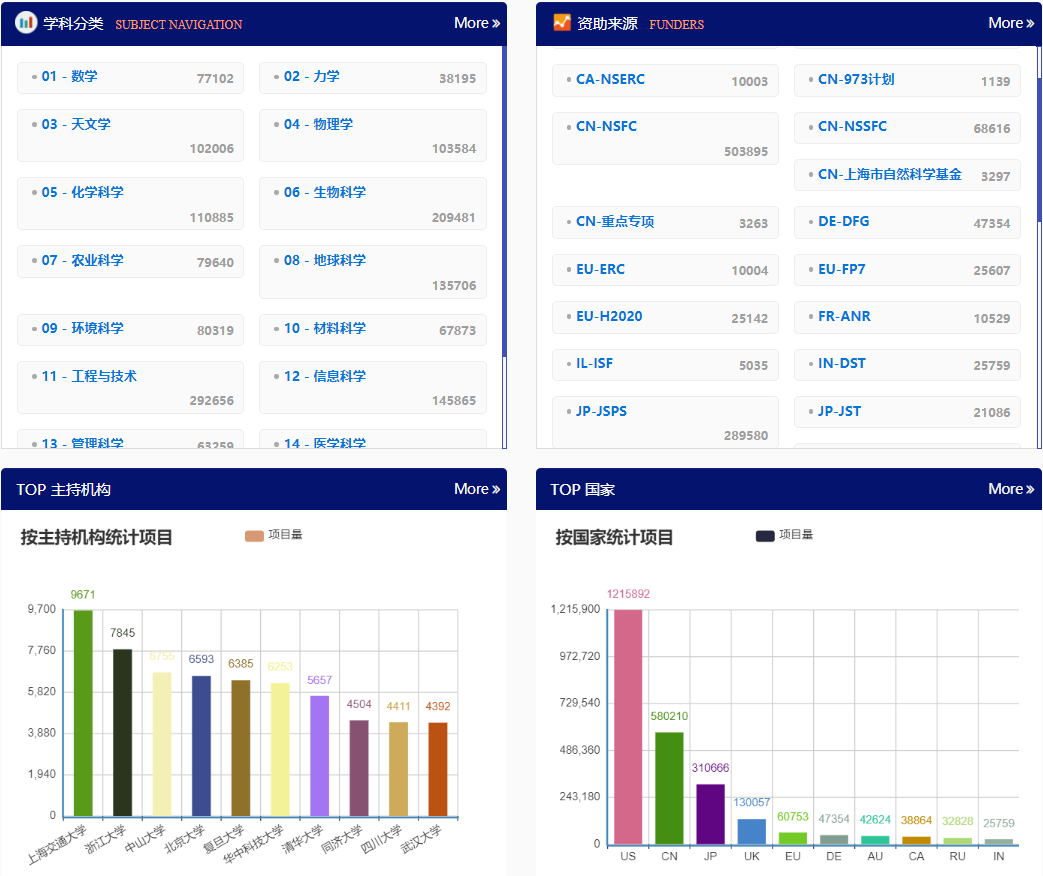Click the subject navigation chart icon
Viewport: 1043px width, 876px height.
coord(27,22)
